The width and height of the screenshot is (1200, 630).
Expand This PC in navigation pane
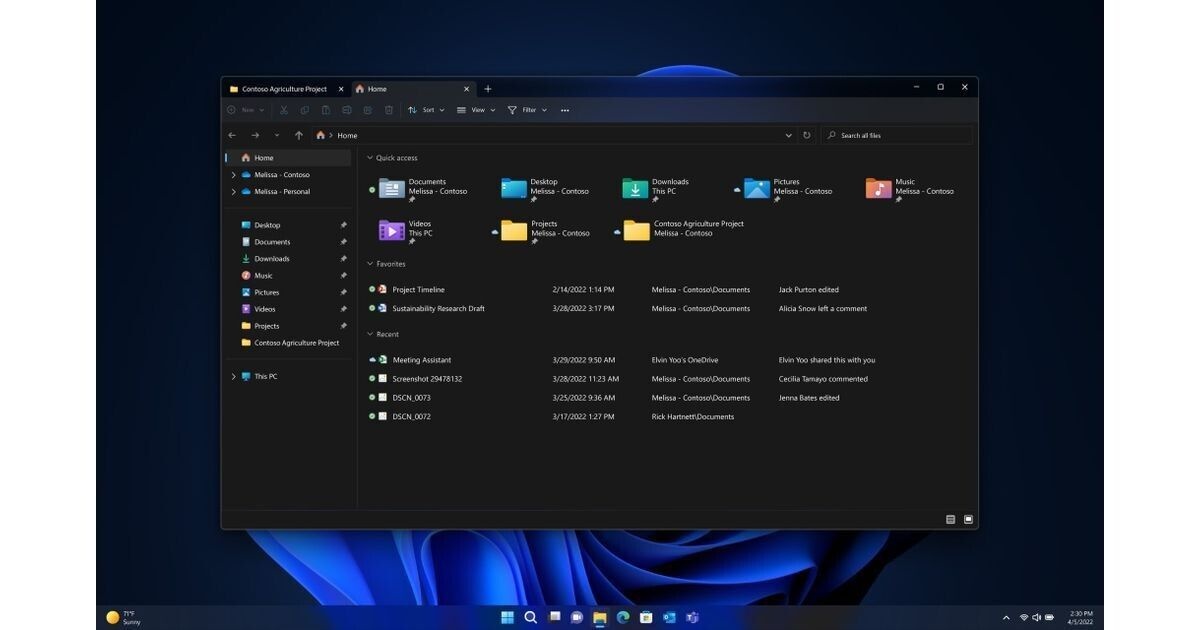tap(234, 377)
